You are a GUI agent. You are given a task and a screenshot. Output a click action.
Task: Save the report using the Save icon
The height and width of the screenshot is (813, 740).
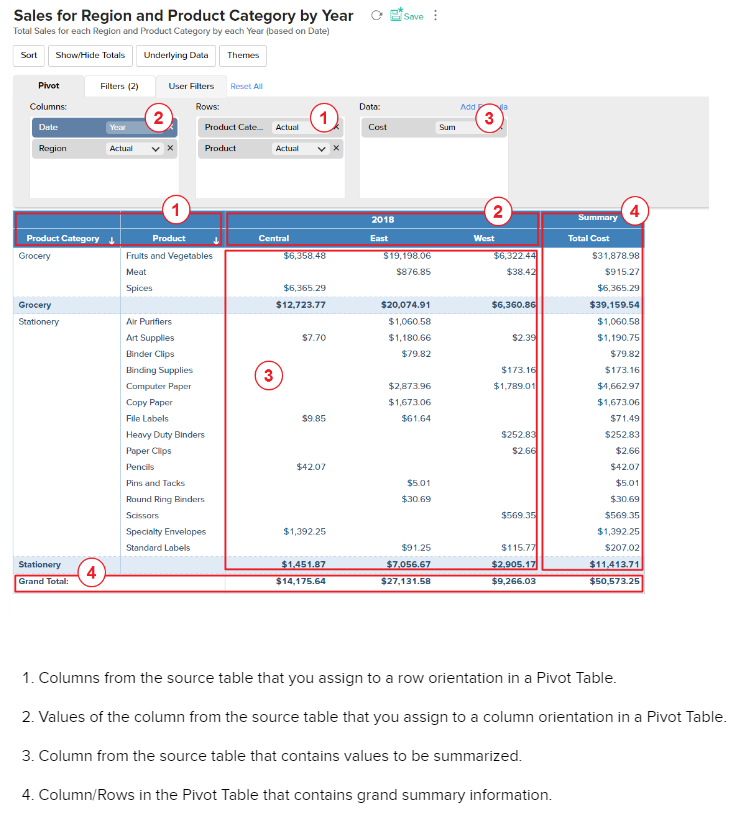(407, 16)
